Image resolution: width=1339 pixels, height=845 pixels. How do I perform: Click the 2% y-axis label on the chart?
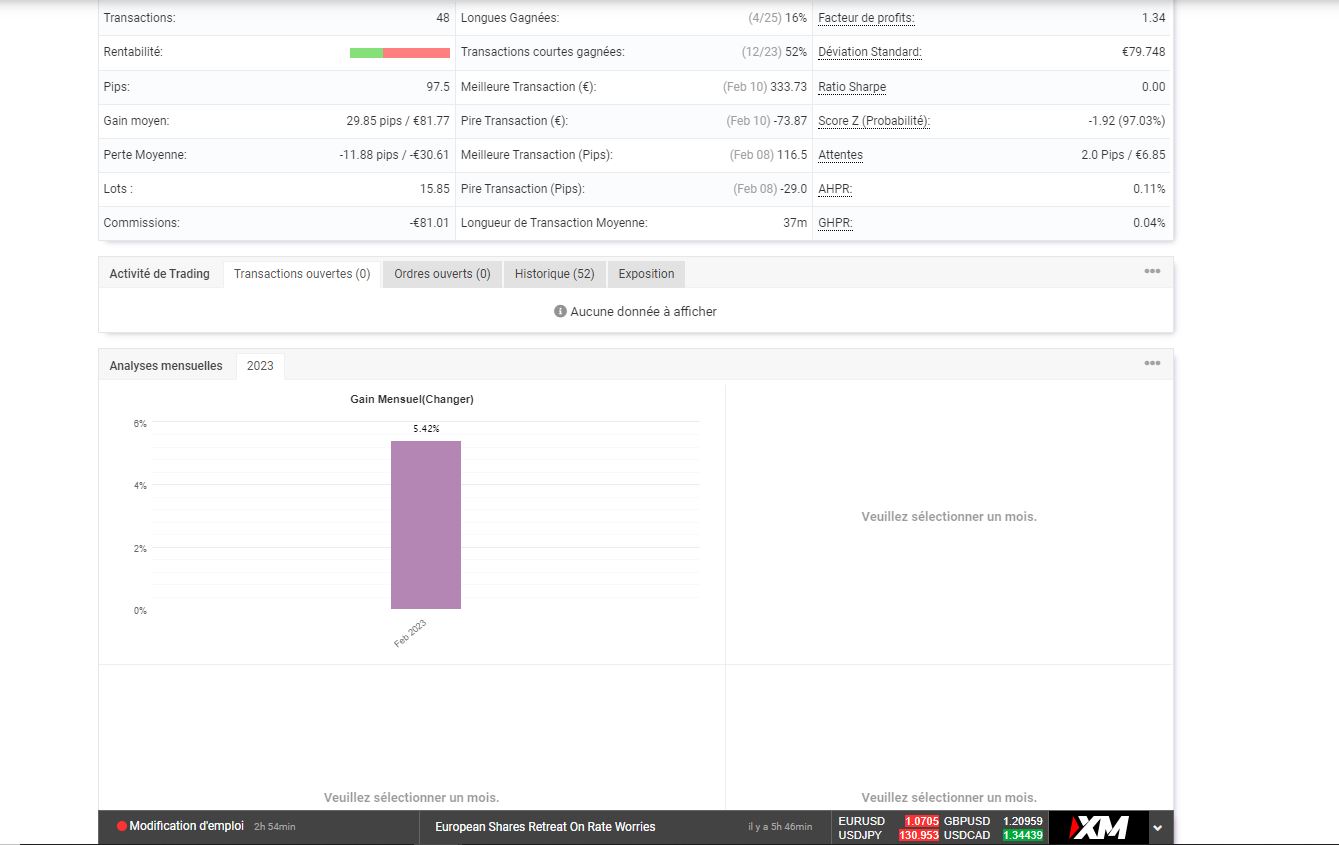[x=140, y=549]
